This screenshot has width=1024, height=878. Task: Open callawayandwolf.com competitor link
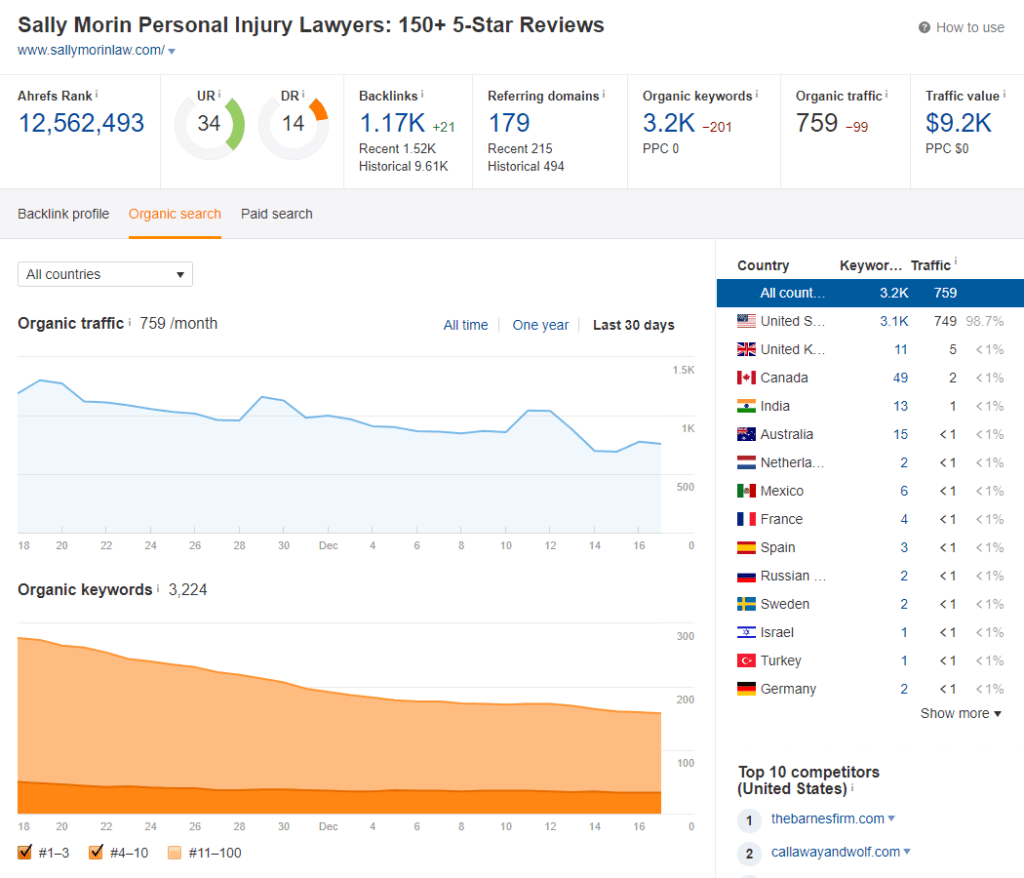[x=835, y=852]
